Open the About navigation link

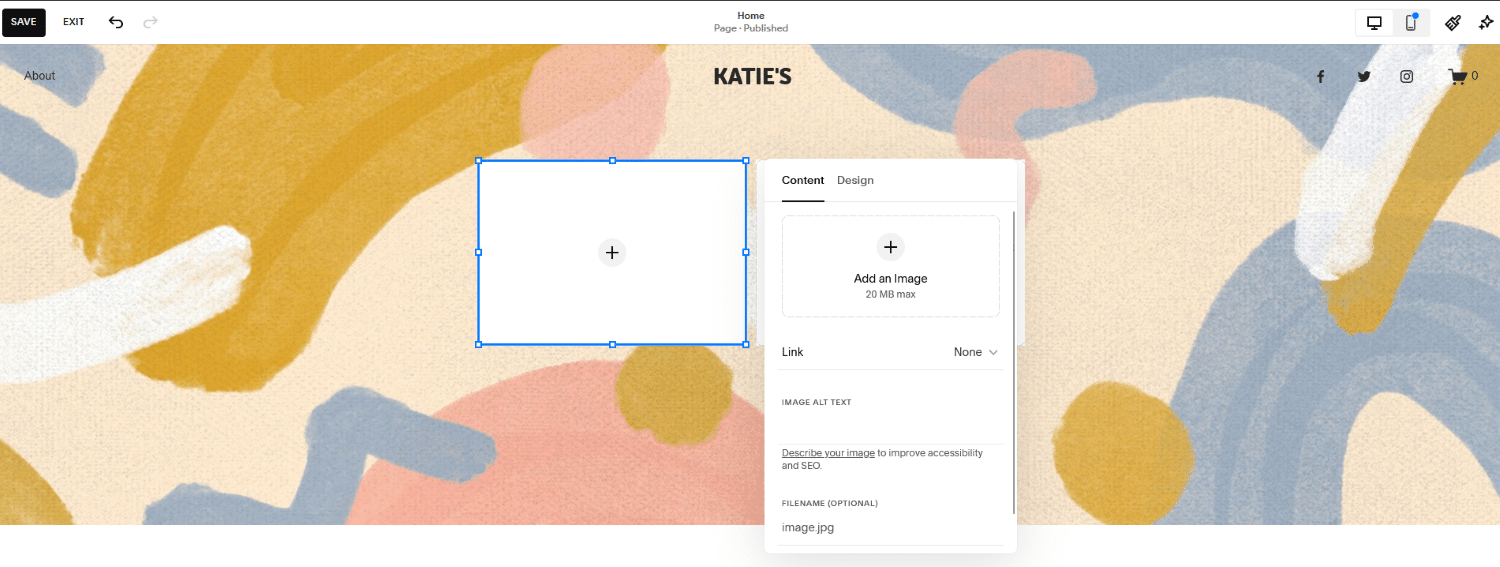point(40,76)
